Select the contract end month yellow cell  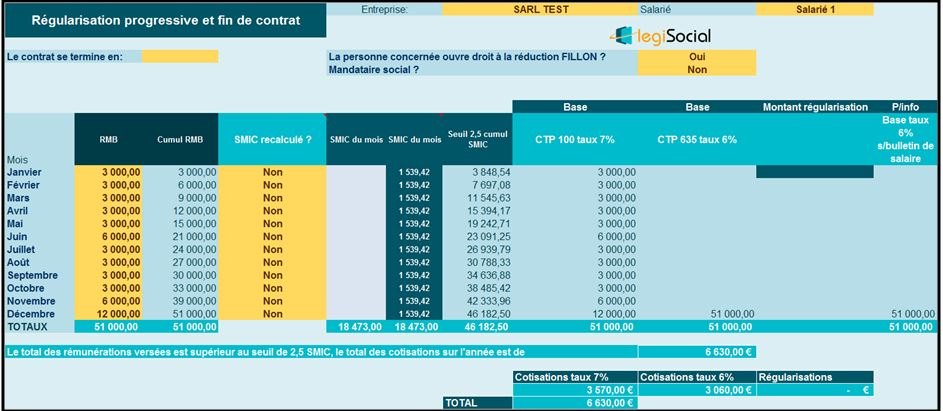click(x=180, y=57)
